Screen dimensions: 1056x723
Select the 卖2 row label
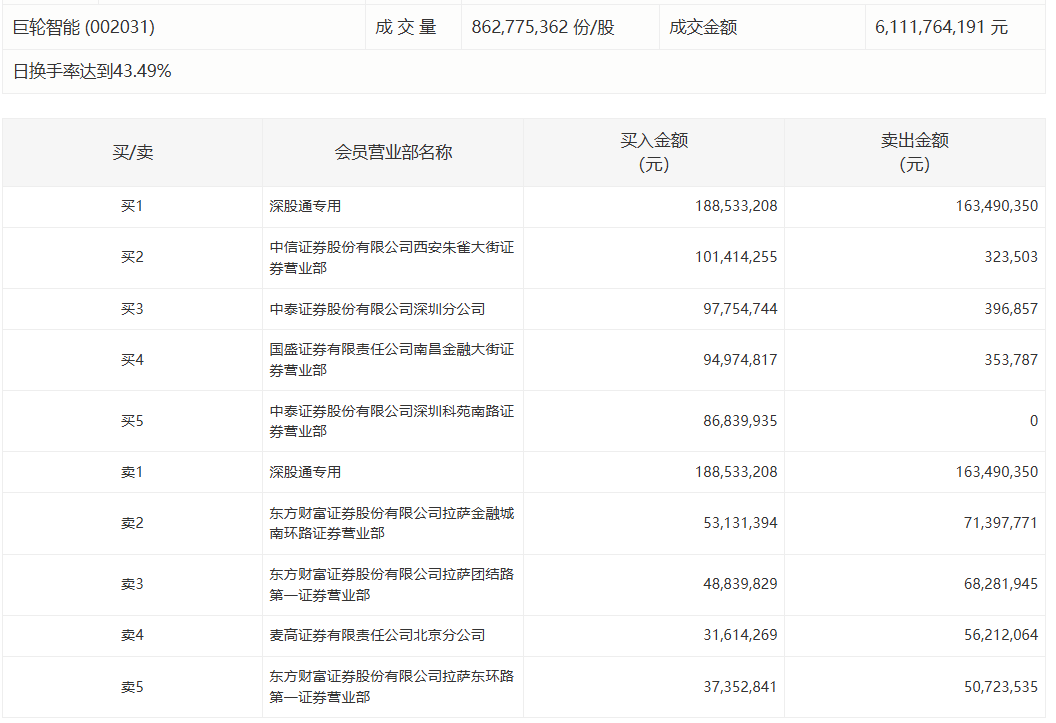132,523
